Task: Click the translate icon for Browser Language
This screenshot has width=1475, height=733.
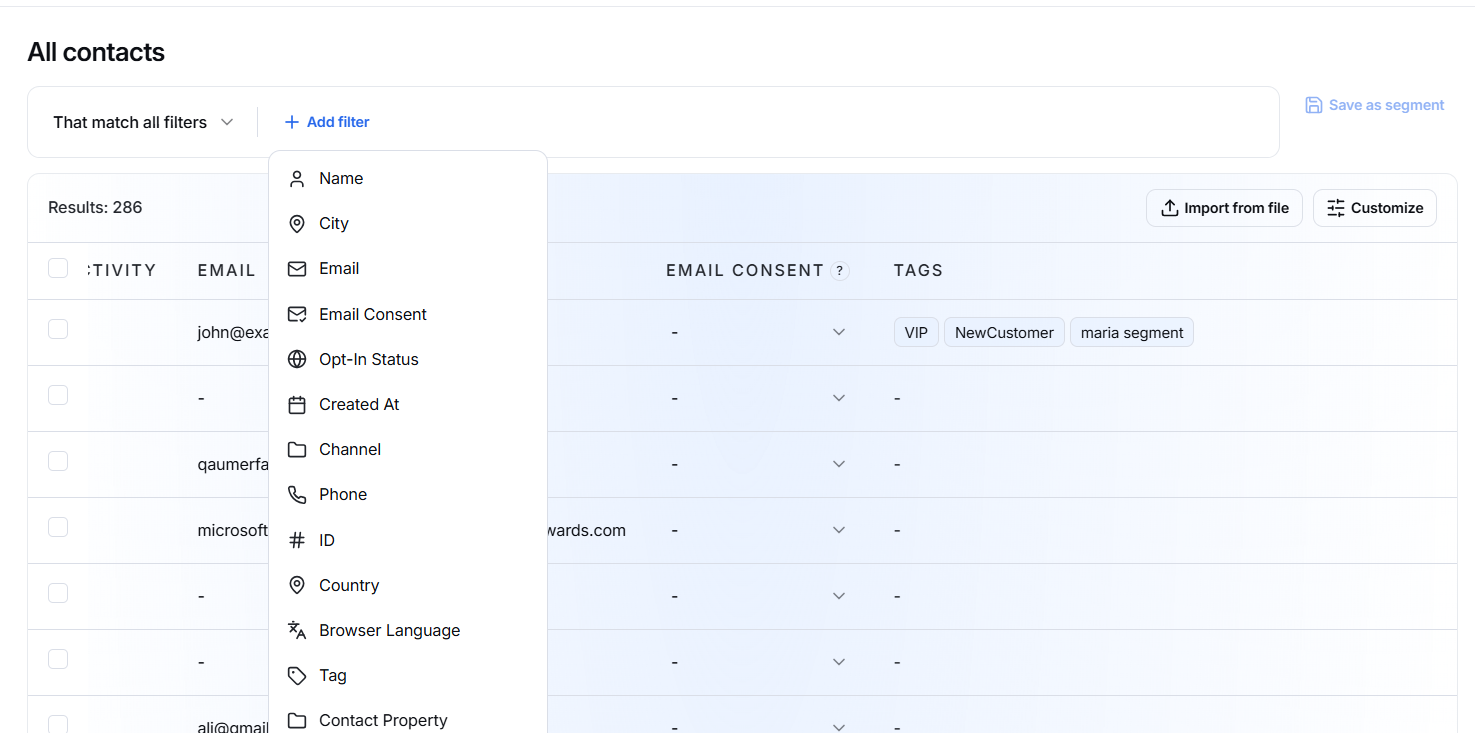Action: click(x=297, y=630)
